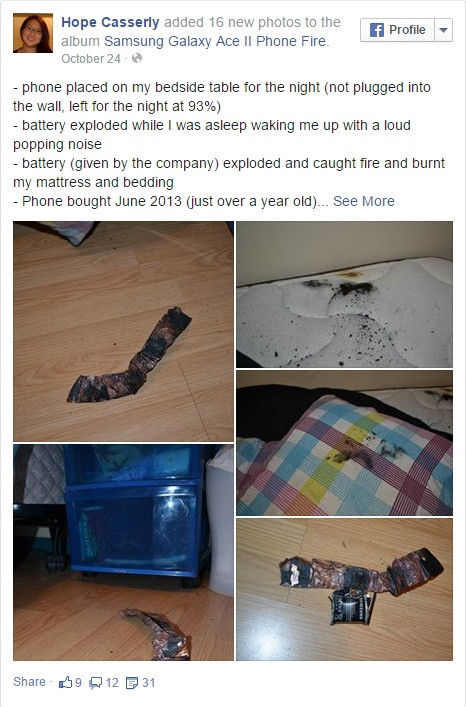Open the 12 comments count
This screenshot has width=466, height=707.
click(x=112, y=683)
